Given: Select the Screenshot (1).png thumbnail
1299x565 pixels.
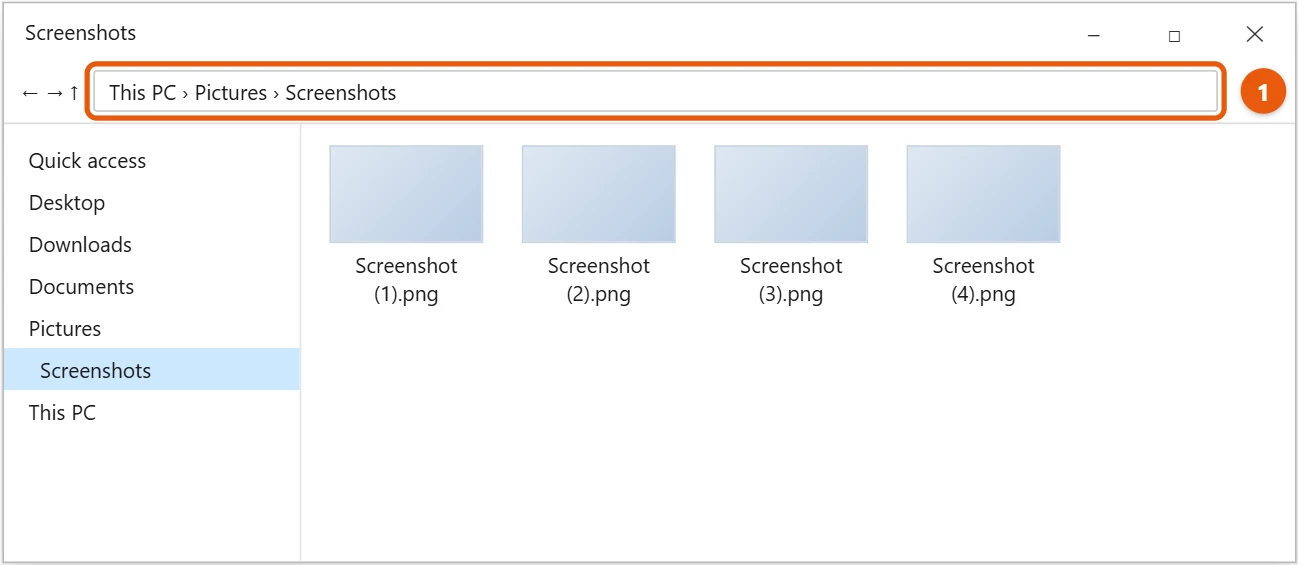Looking at the screenshot, I should (x=406, y=194).
